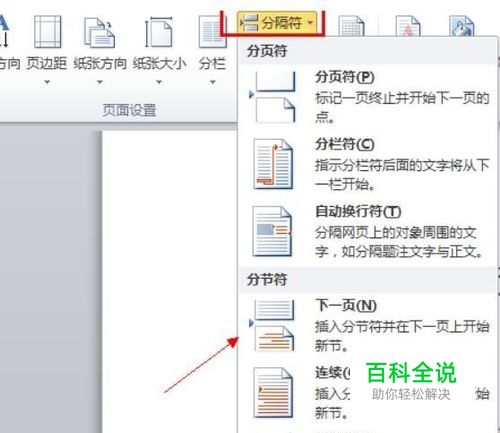Expand the arrow under 纸张大小
Image resolution: width=500 pixels, height=433 pixels.
tap(159, 82)
